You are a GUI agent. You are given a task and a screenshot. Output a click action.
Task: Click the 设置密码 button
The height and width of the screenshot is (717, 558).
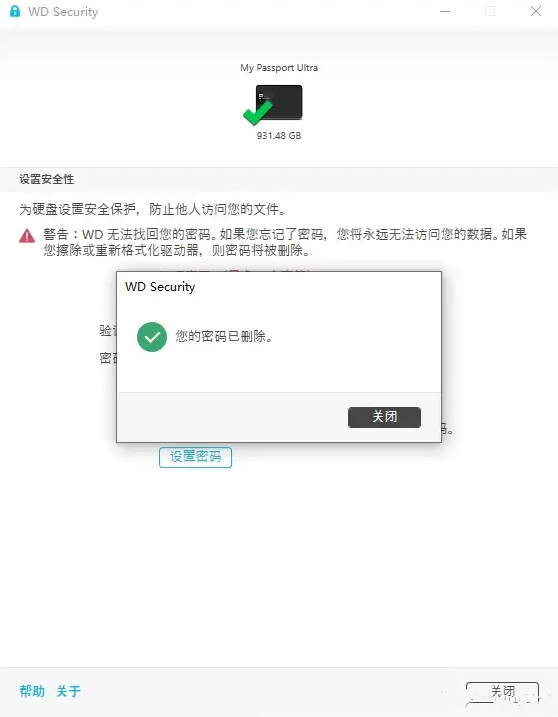[195, 457]
